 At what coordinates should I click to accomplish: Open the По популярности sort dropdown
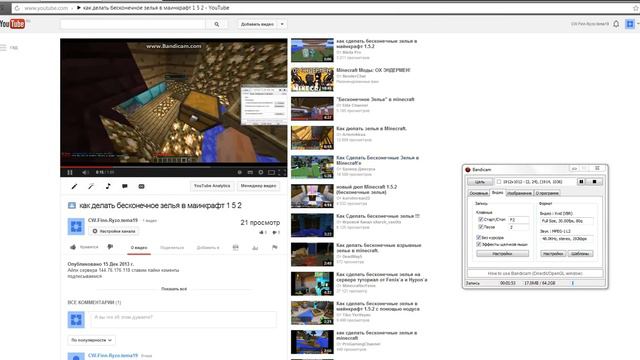91,340
